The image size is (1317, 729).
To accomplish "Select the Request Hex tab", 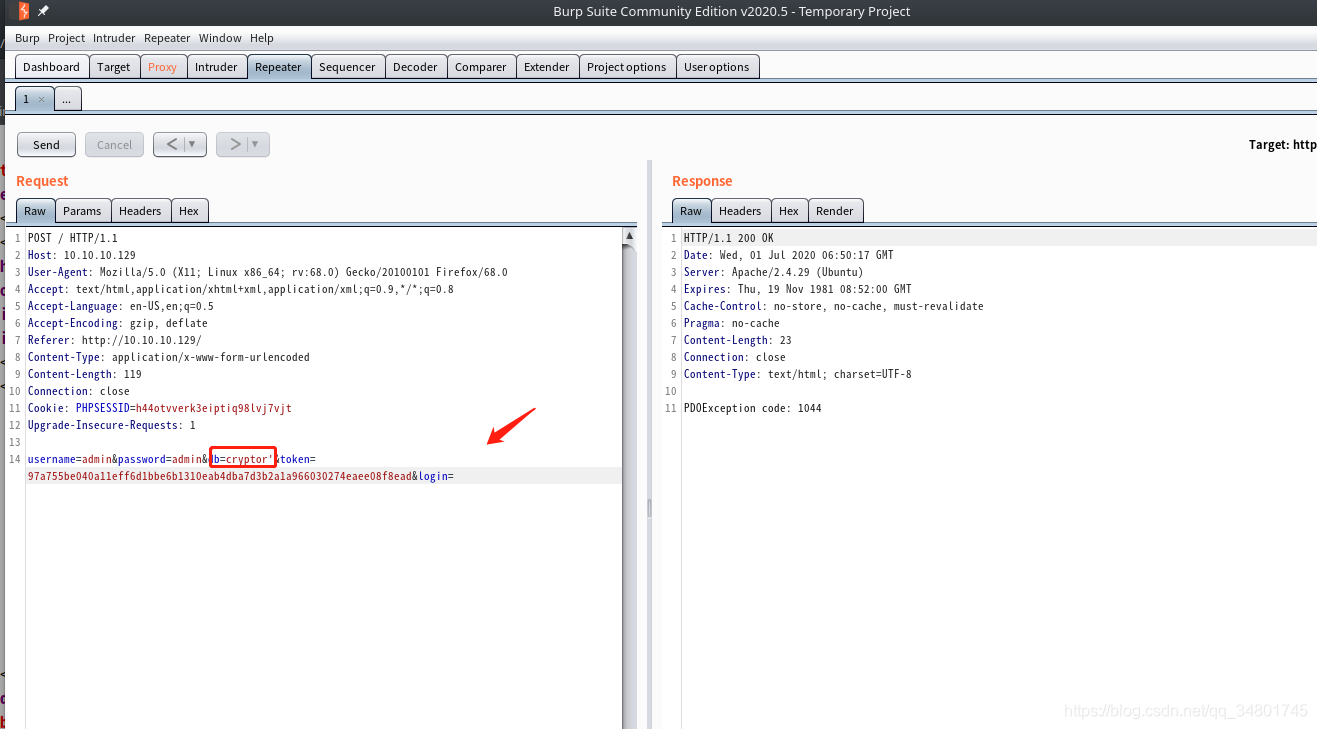I will [189, 211].
